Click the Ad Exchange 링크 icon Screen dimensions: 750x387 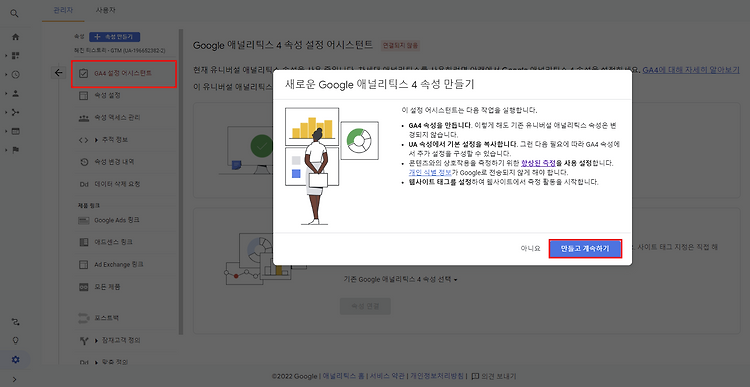(x=83, y=265)
